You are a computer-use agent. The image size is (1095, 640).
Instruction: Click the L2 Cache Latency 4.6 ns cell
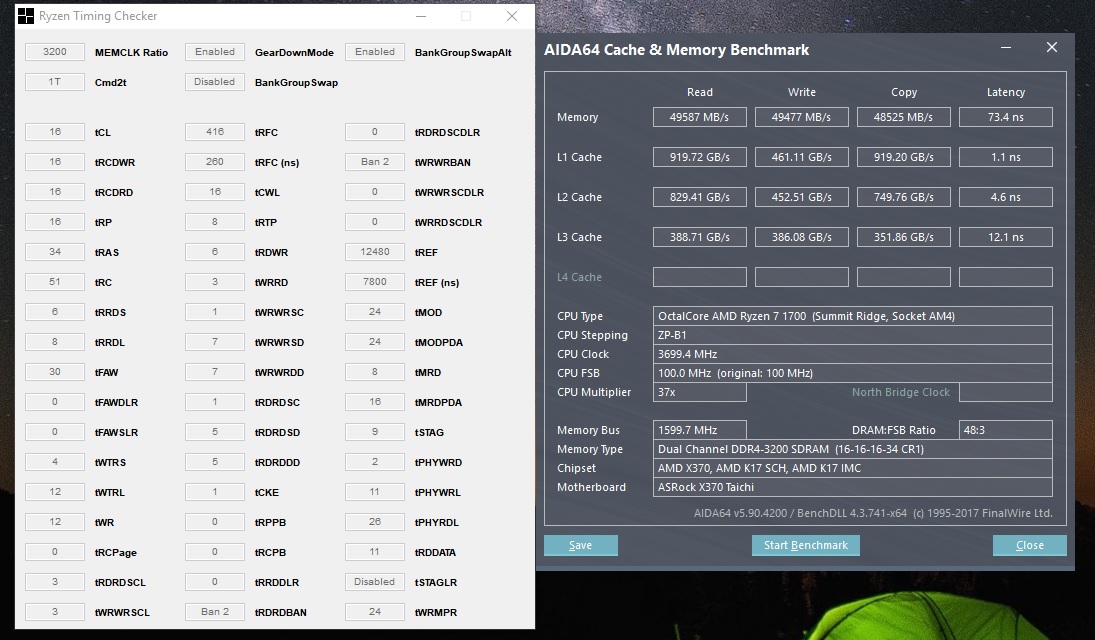coord(1006,197)
